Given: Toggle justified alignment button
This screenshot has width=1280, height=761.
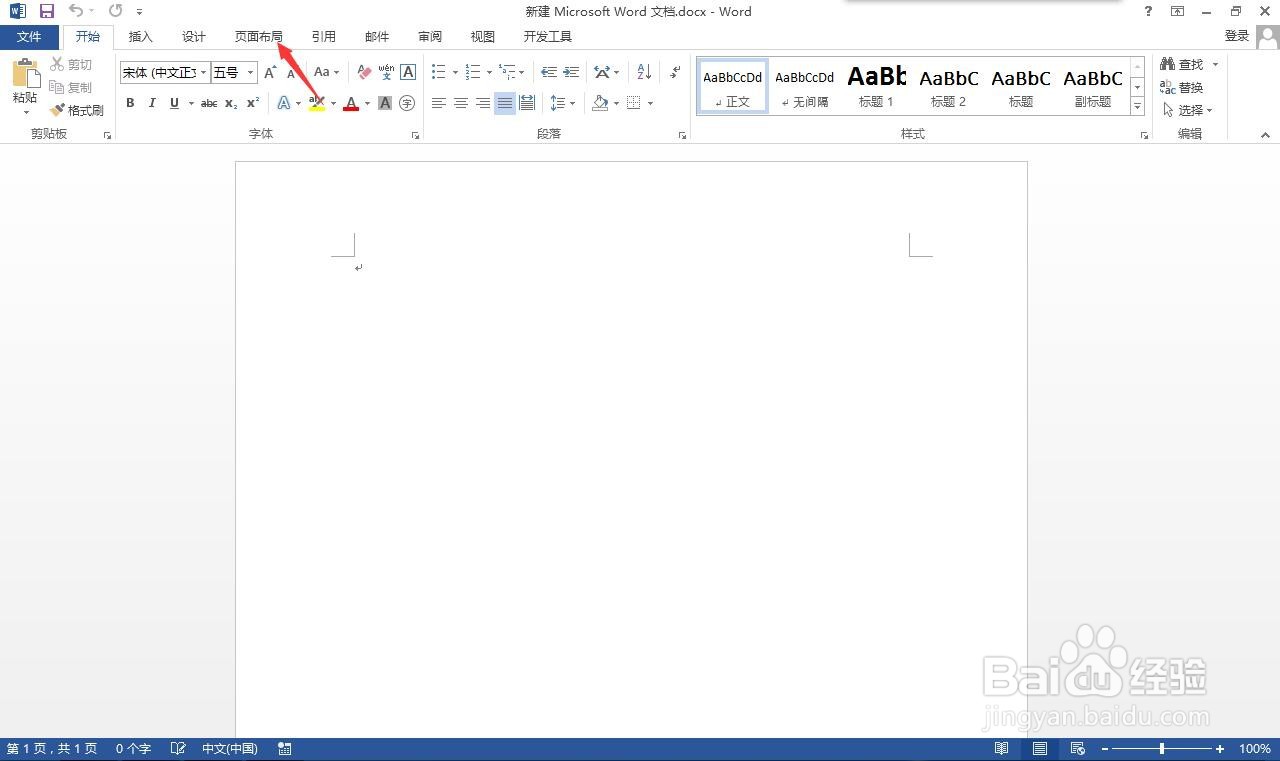Looking at the screenshot, I should (505, 103).
